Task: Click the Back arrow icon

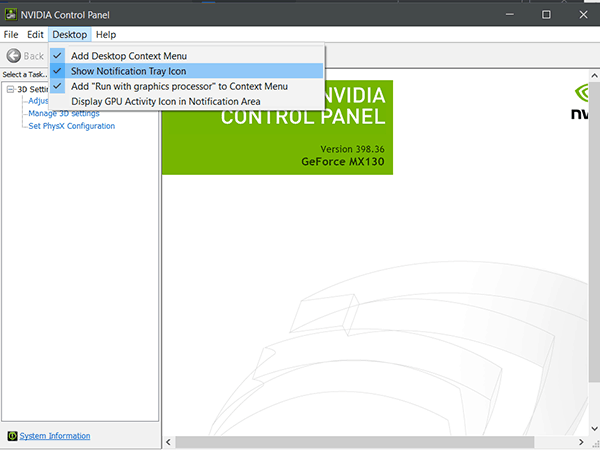Action: click(14, 56)
